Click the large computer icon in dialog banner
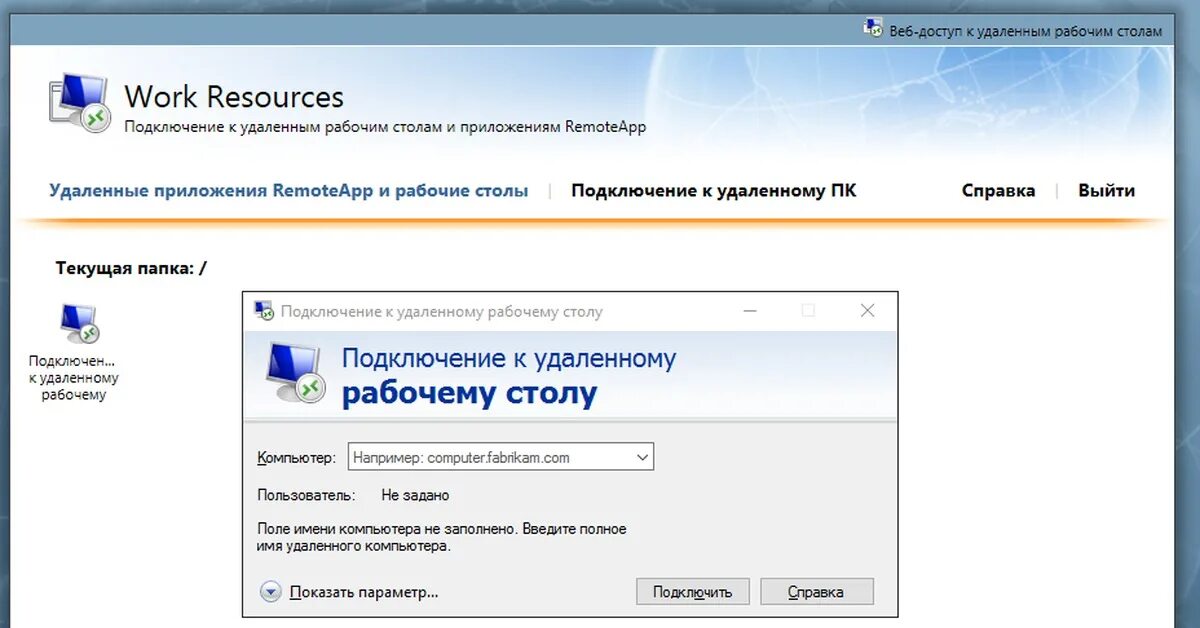Viewport: 1200px width, 628px height. tap(296, 372)
